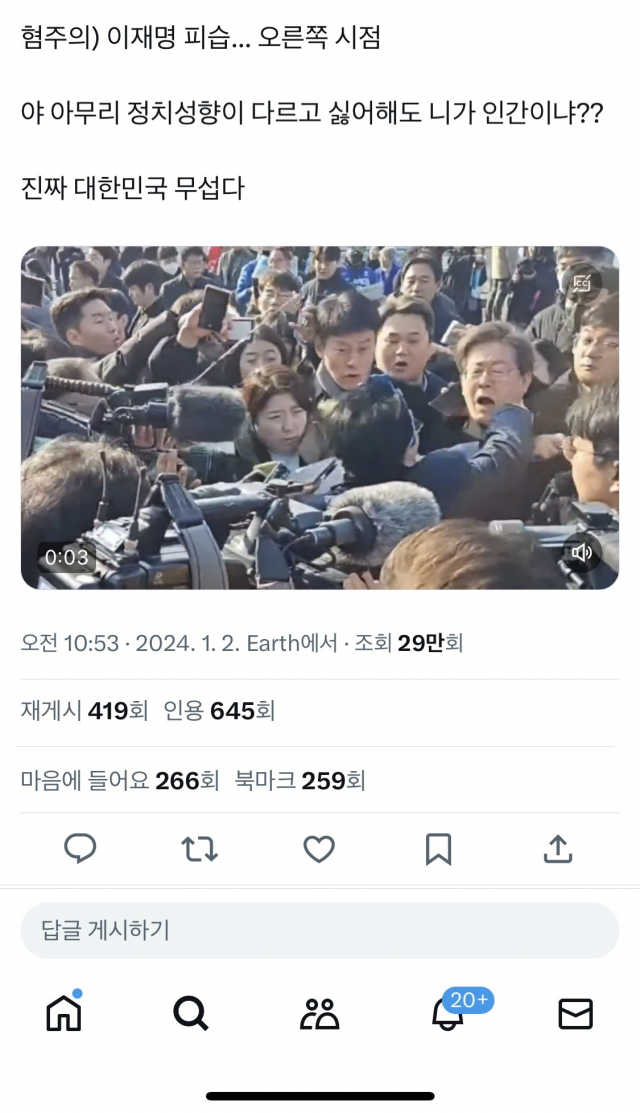Like the post with heart icon

[319, 849]
